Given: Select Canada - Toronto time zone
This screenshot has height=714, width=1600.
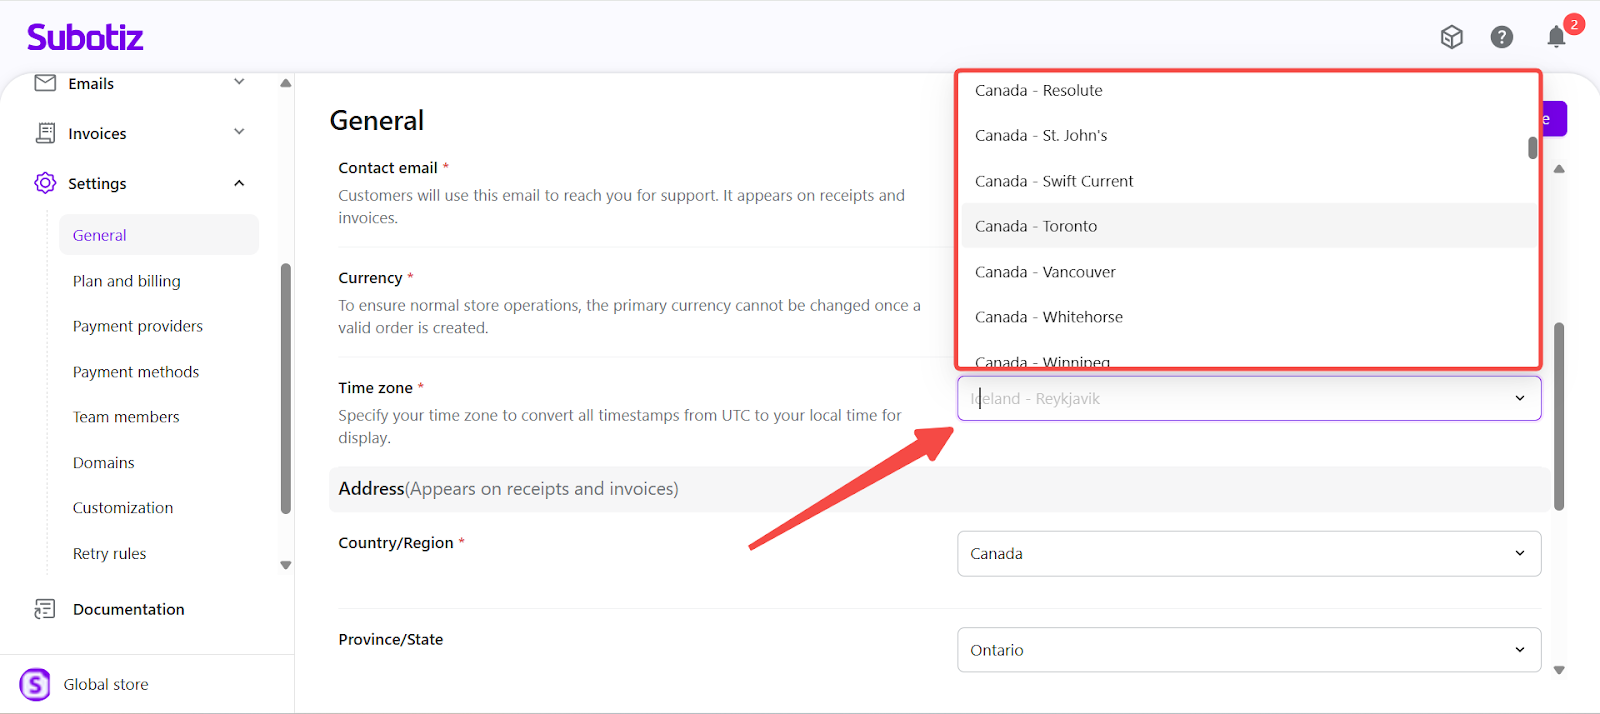Looking at the screenshot, I should [x=1036, y=227].
